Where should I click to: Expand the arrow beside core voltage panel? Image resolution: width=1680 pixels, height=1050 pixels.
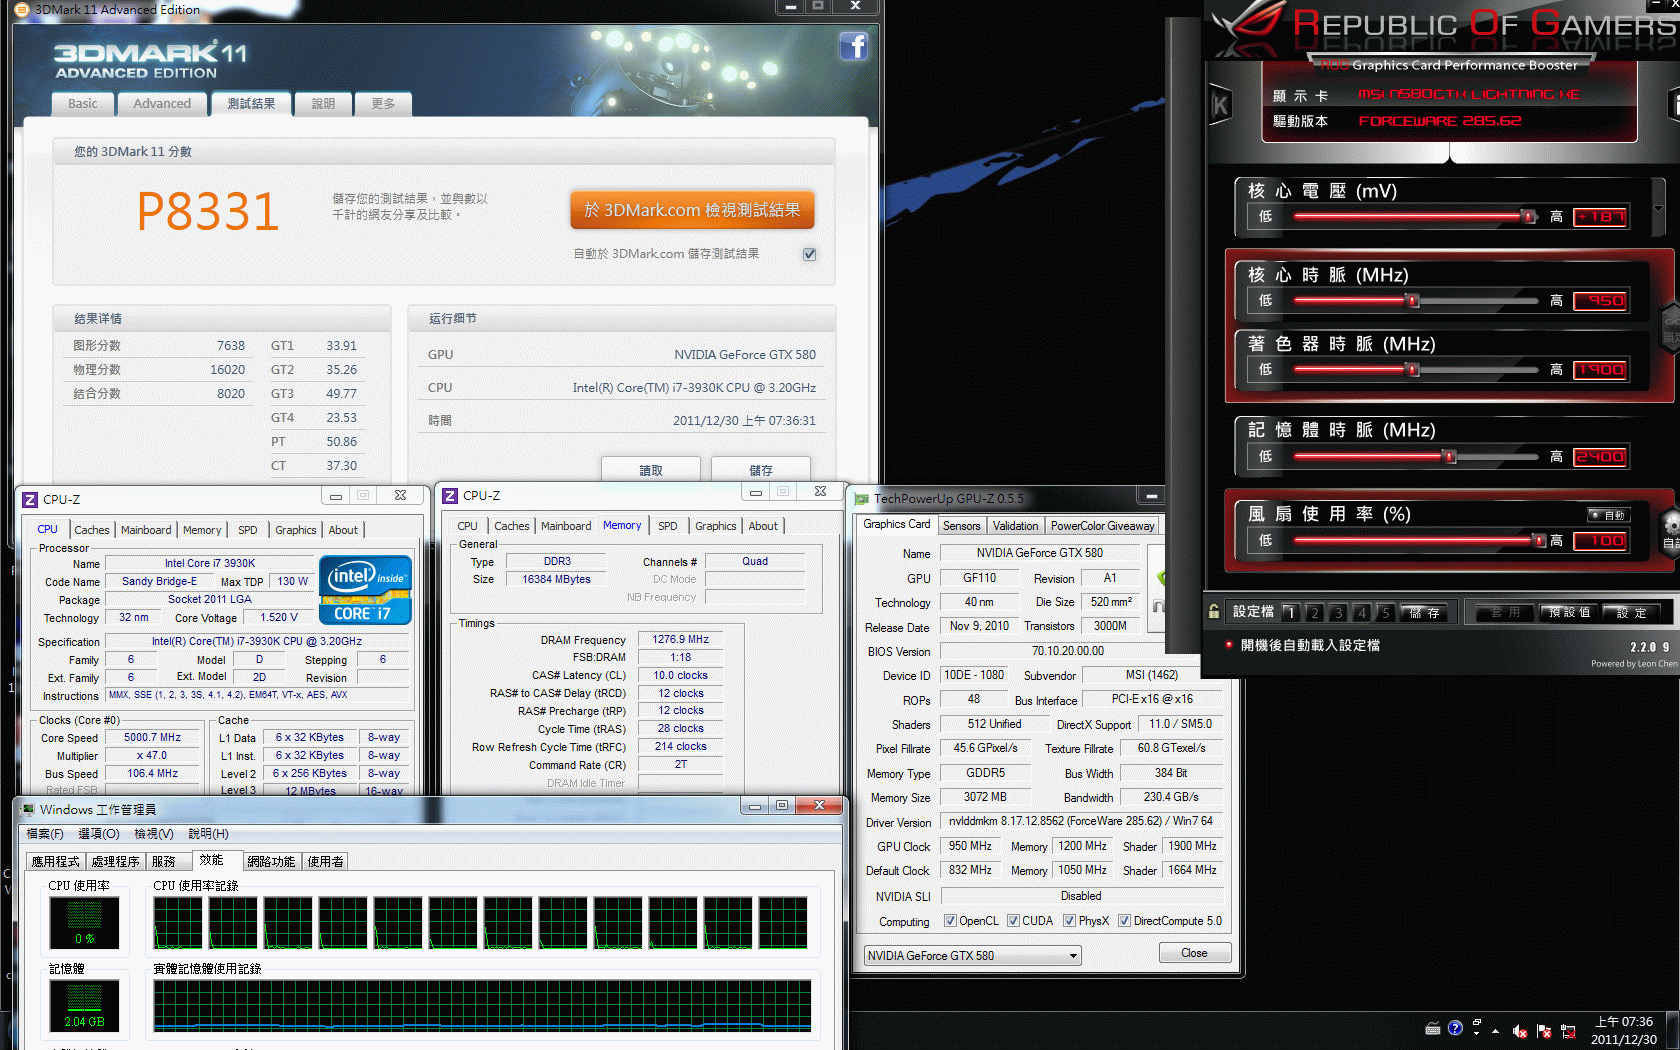click(x=1659, y=208)
